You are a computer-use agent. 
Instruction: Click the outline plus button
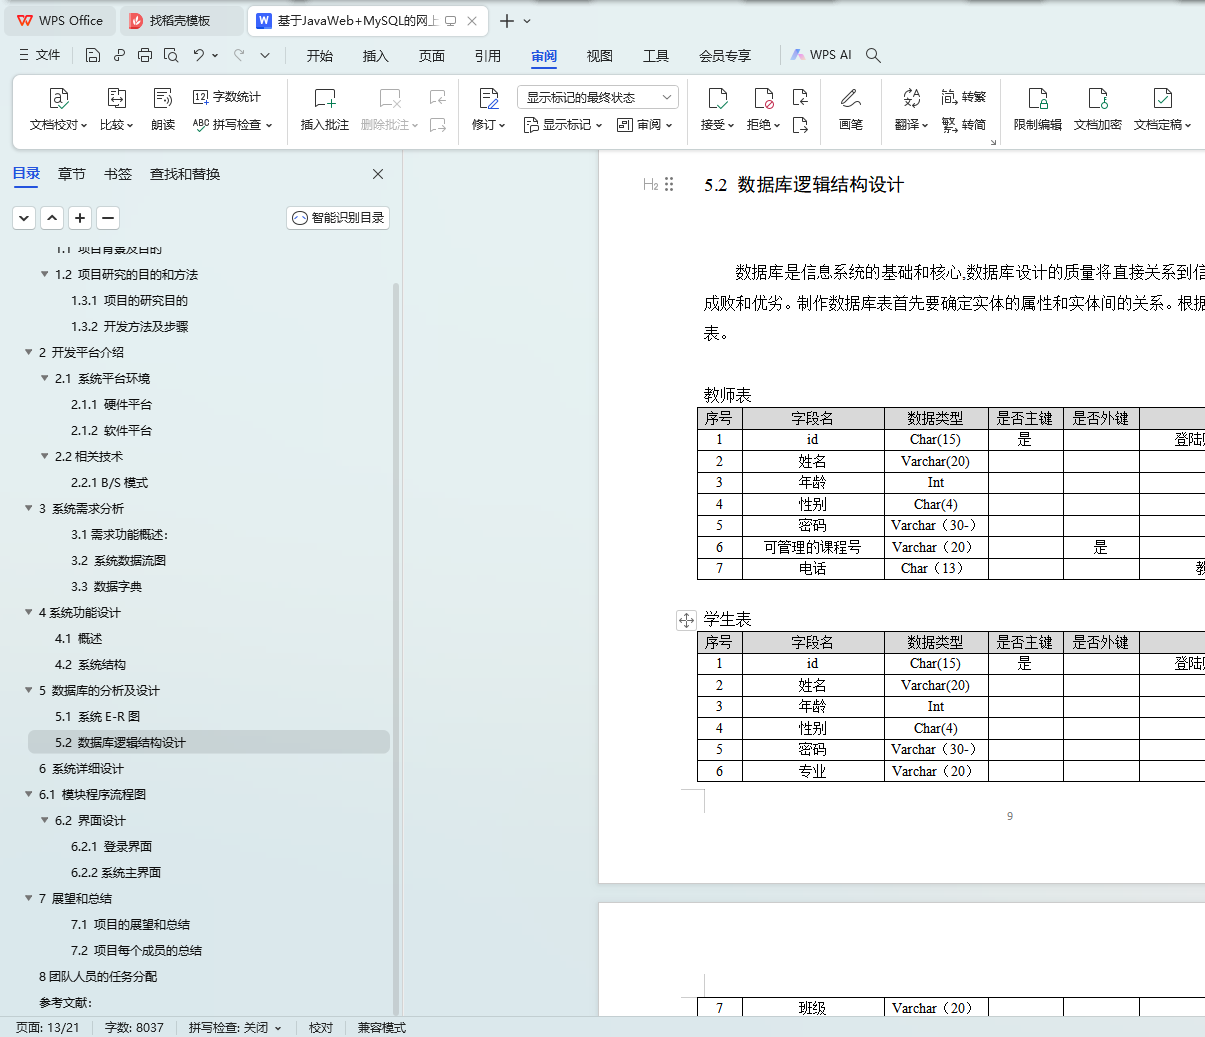(80, 218)
